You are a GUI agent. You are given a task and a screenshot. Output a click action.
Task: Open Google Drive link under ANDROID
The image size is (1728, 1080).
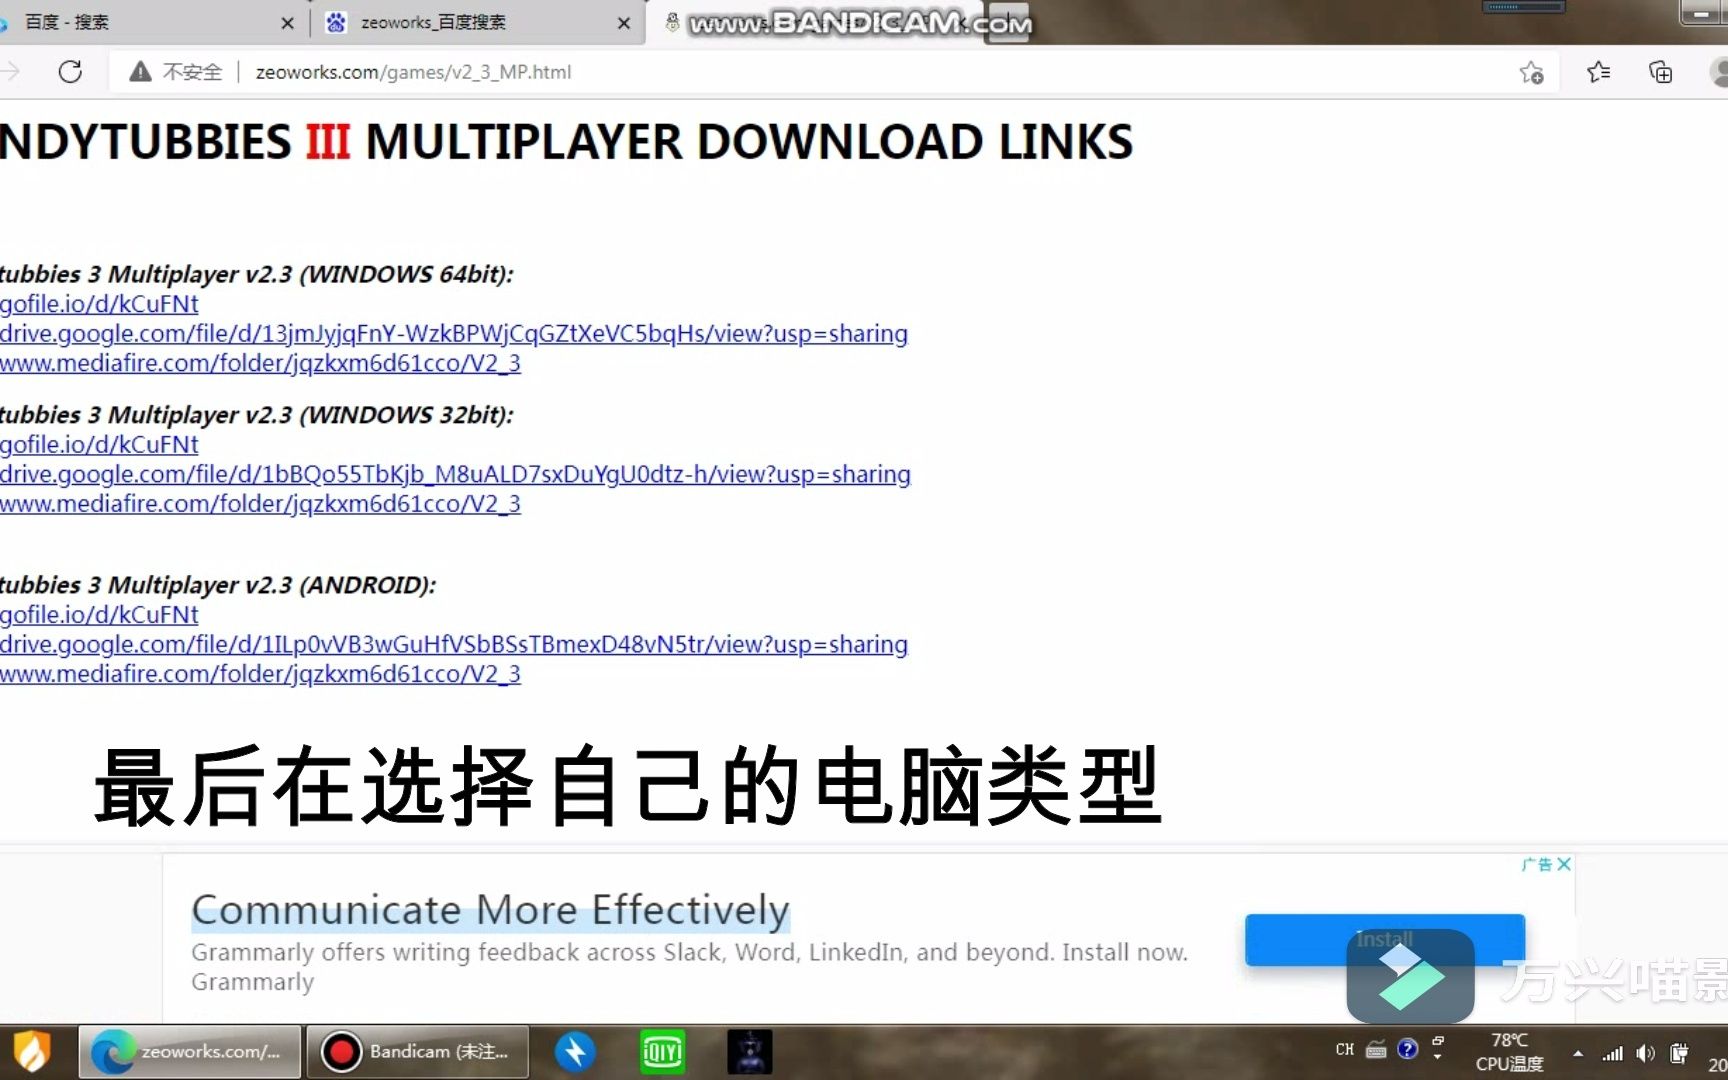[x=454, y=645]
